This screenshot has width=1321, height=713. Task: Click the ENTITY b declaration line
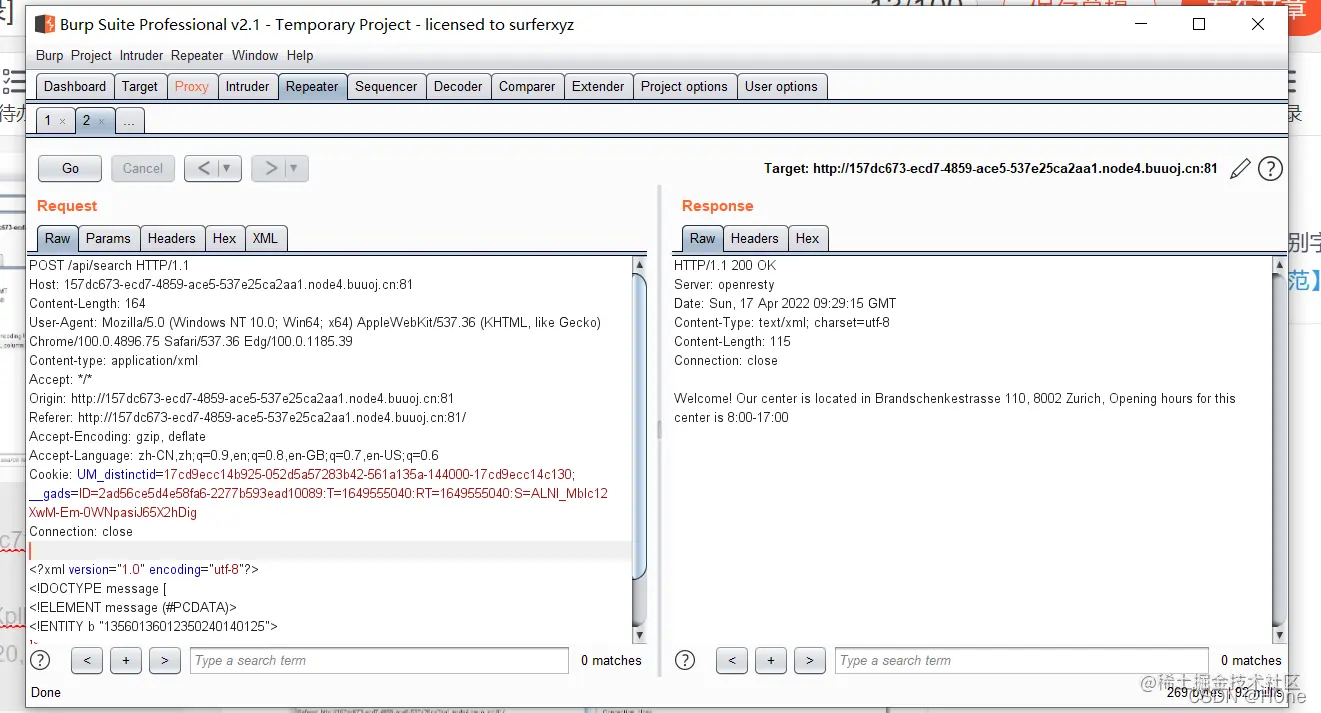[153, 627]
